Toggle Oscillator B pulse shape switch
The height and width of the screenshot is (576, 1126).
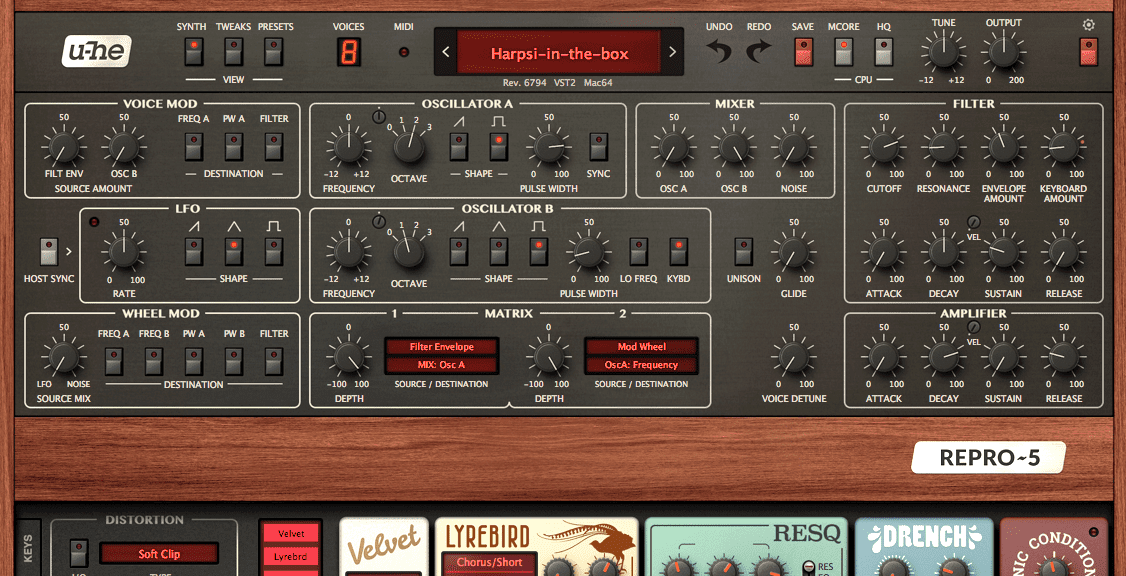click(539, 252)
